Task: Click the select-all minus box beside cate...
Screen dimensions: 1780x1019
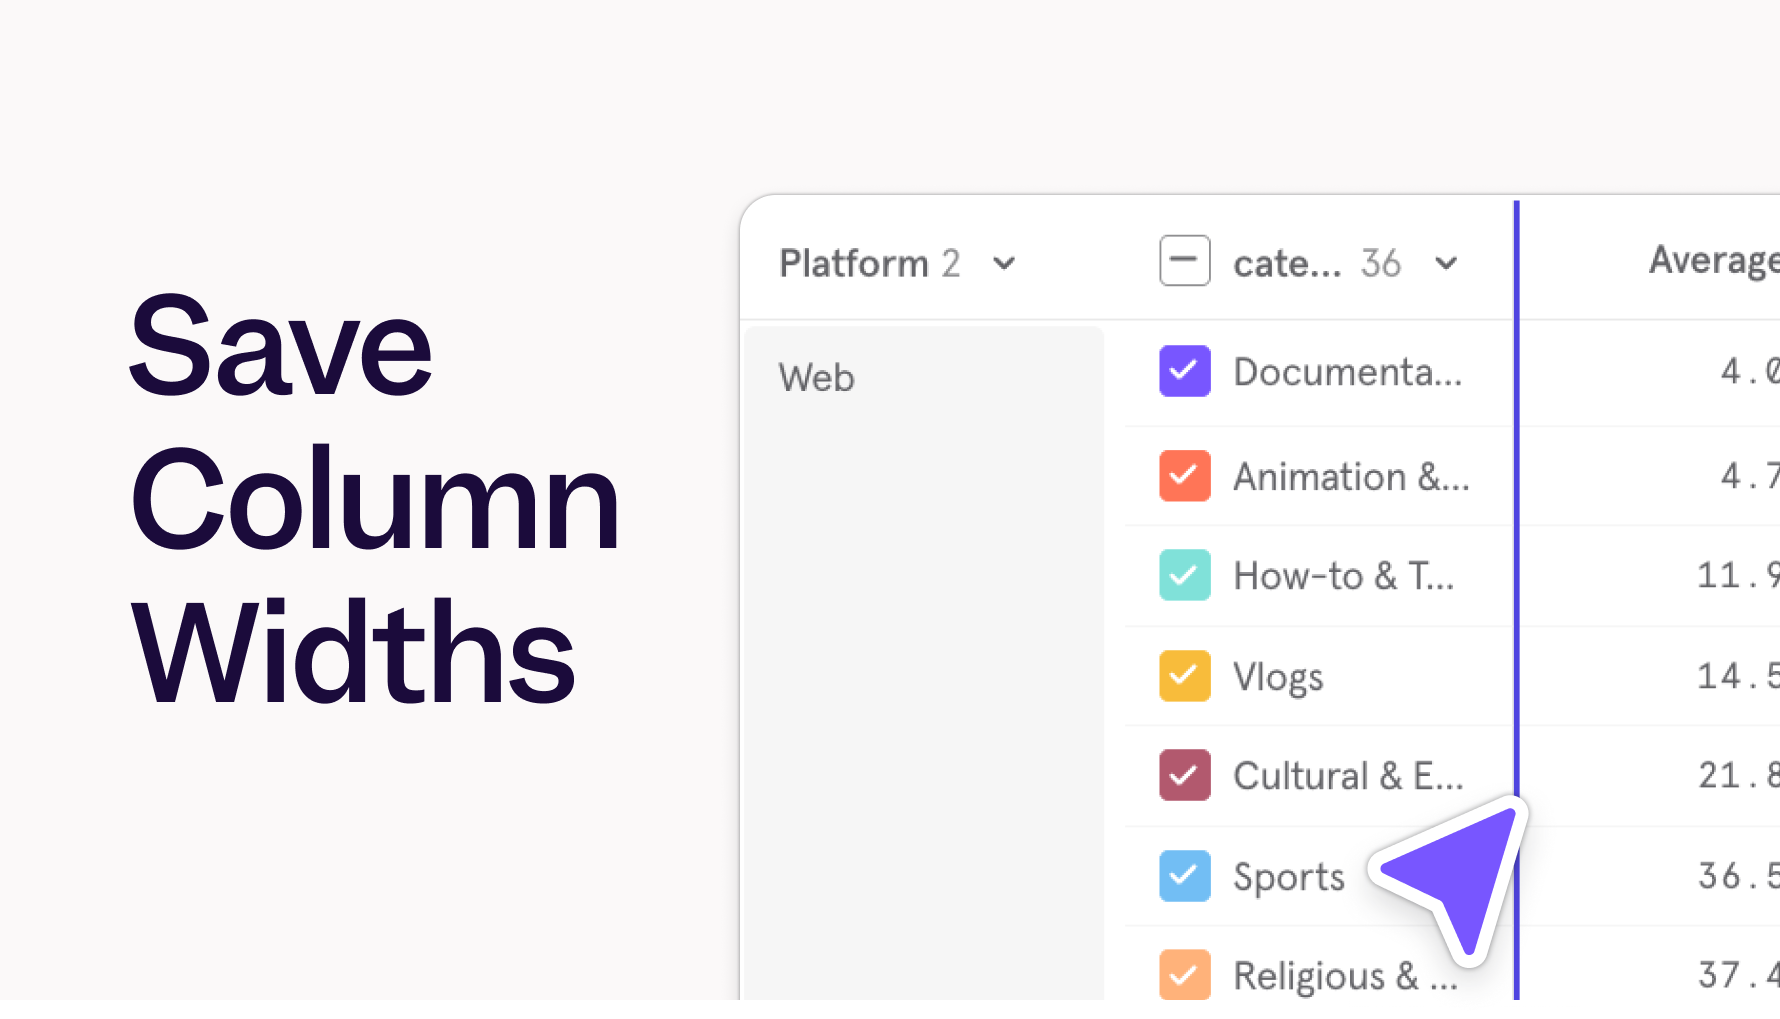Action: [x=1184, y=261]
